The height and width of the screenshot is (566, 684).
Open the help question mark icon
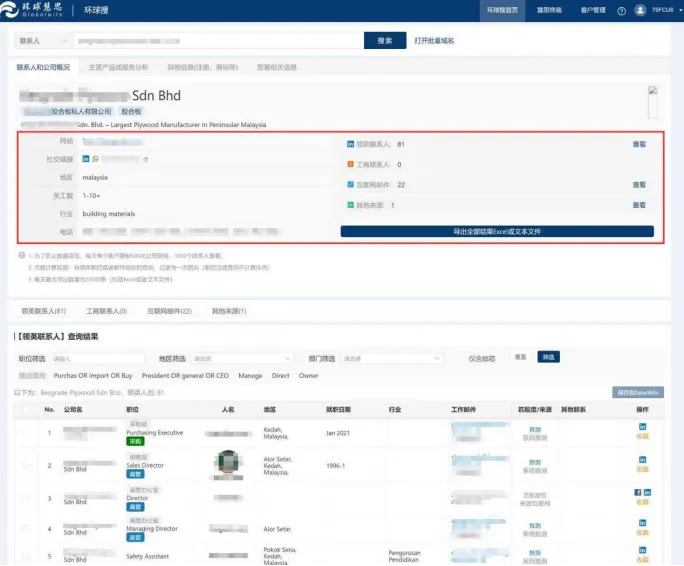(621, 11)
